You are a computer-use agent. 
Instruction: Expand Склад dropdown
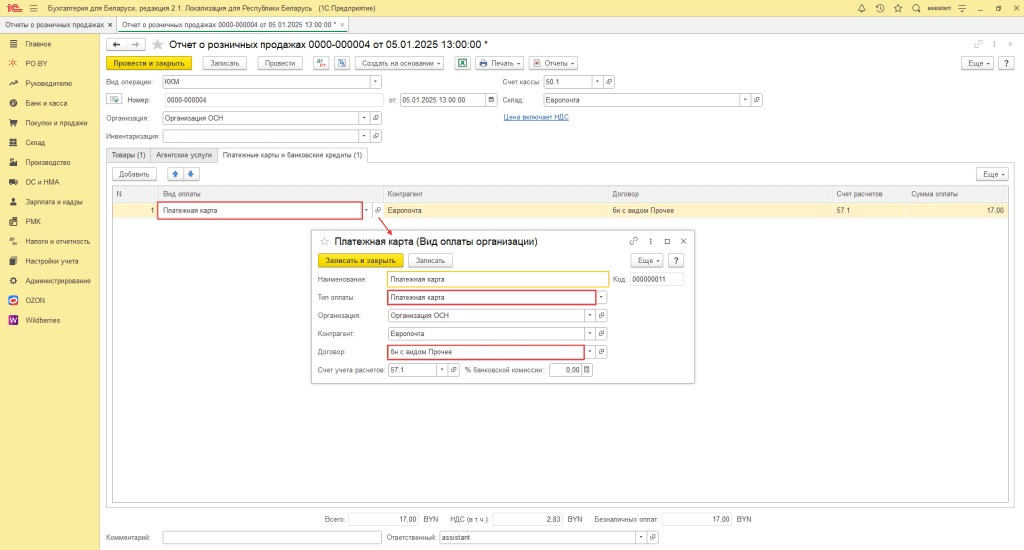[x=745, y=100]
